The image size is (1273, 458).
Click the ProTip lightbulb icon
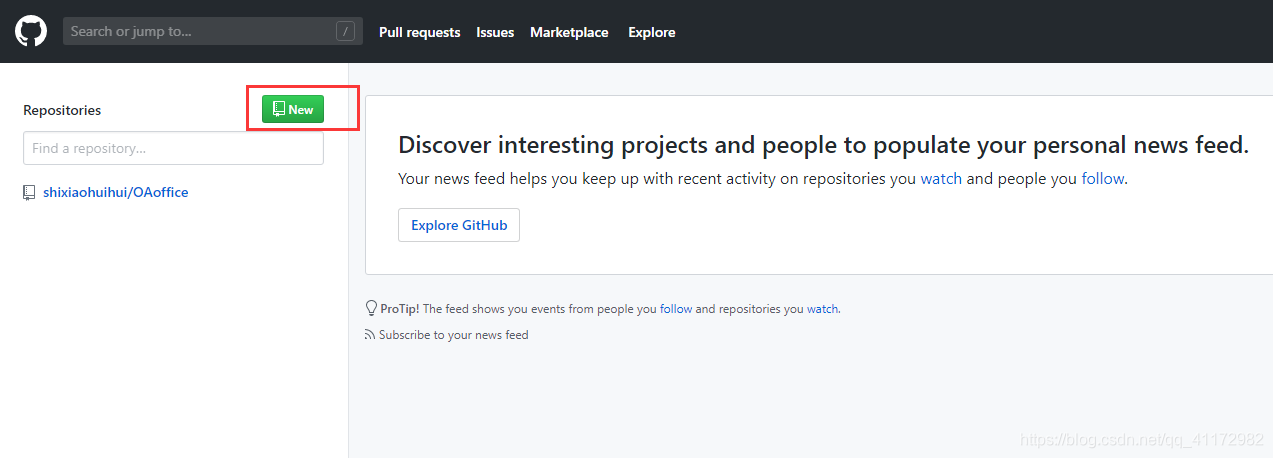pos(371,309)
